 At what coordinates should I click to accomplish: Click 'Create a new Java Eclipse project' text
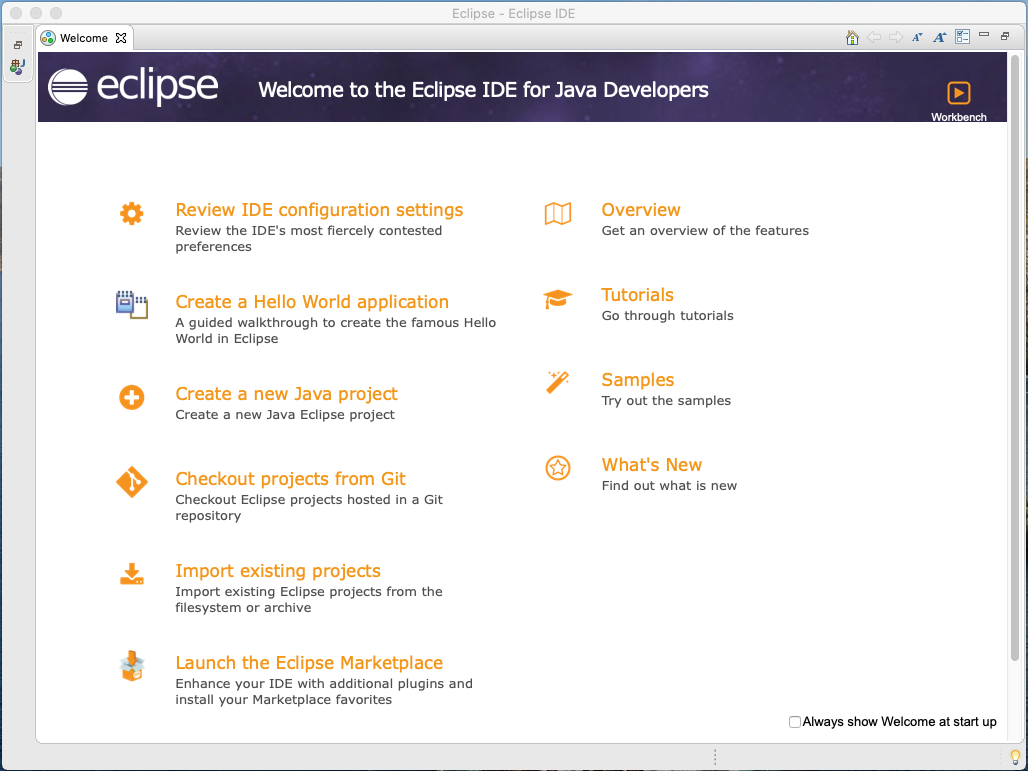(x=285, y=414)
